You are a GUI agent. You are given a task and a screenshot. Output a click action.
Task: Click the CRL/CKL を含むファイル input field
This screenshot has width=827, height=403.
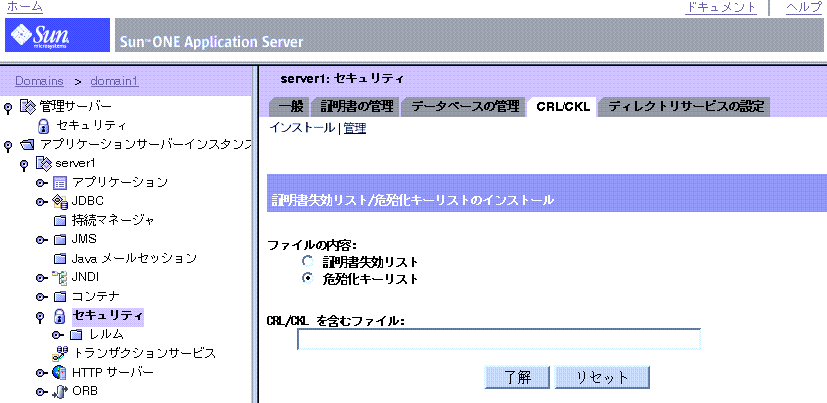click(499, 339)
